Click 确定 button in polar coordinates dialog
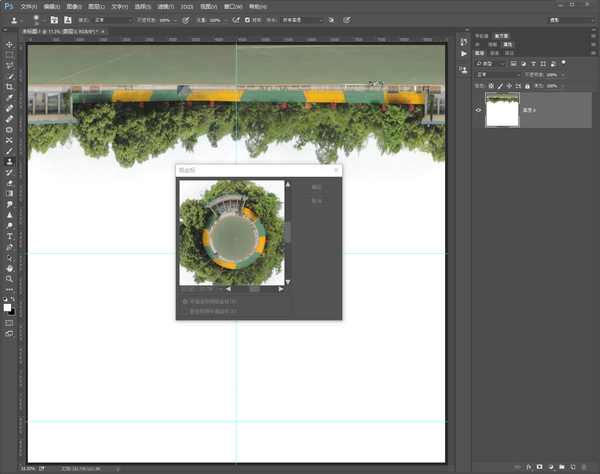Viewport: 600px width, 474px height. (316, 187)
